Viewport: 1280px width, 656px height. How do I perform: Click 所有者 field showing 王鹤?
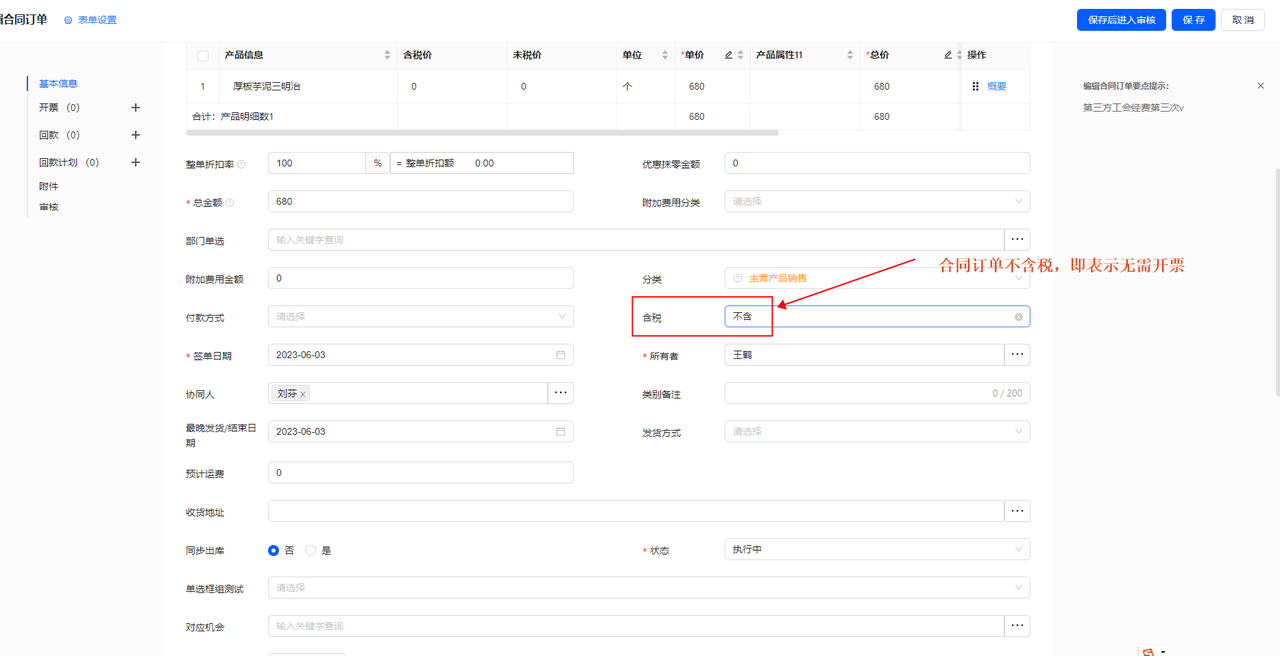point(864,354)
